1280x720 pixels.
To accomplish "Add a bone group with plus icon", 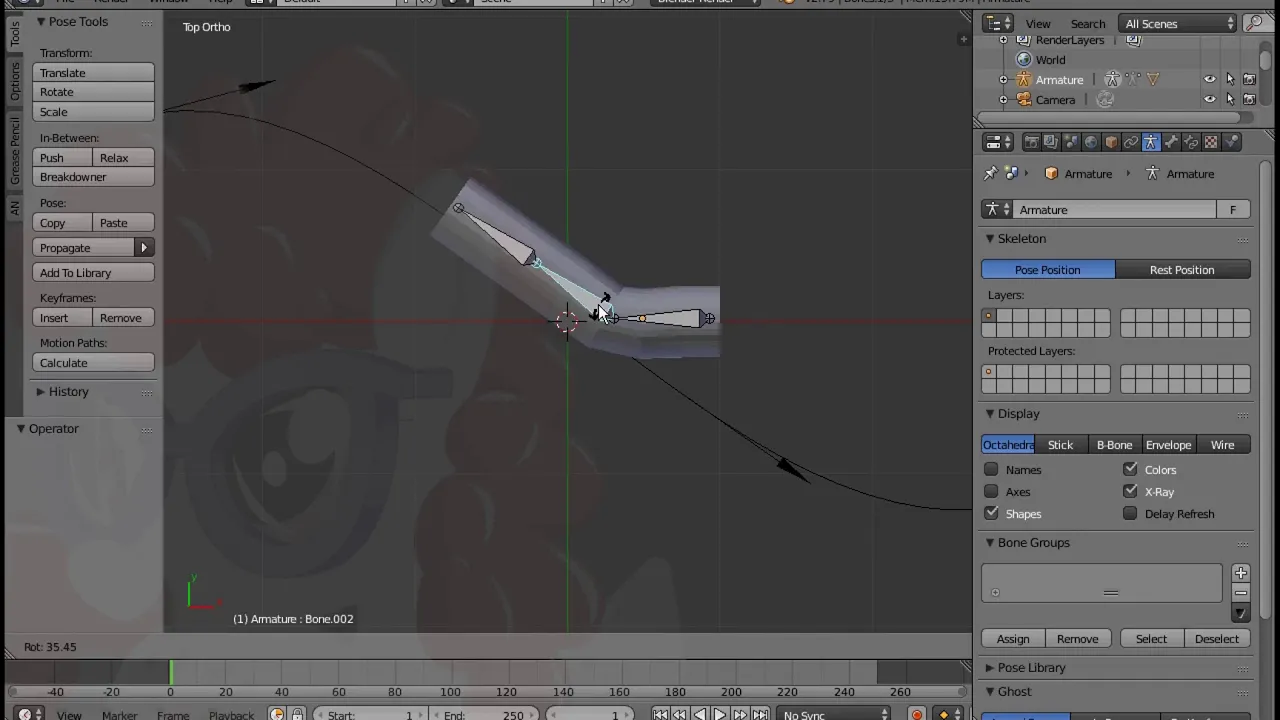I will (1241, 573).
